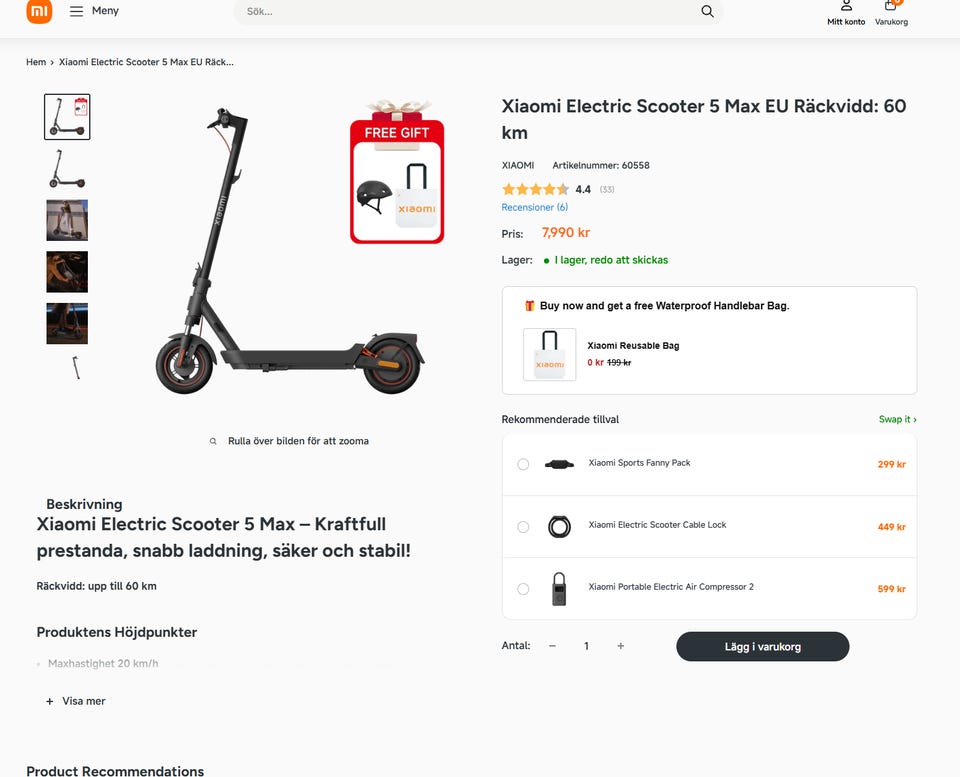
Task: Click the search magnifier icon
Action: click(x=707, y=11)
